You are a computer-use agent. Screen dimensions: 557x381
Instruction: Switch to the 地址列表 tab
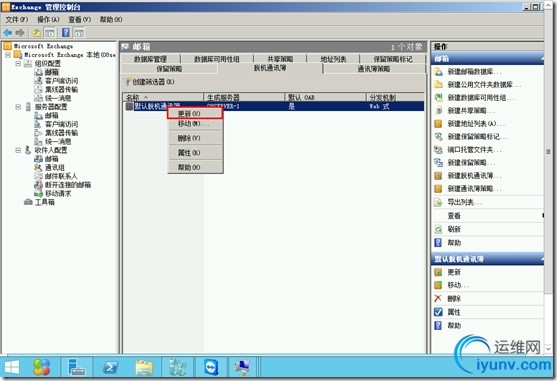pos(333,59)
